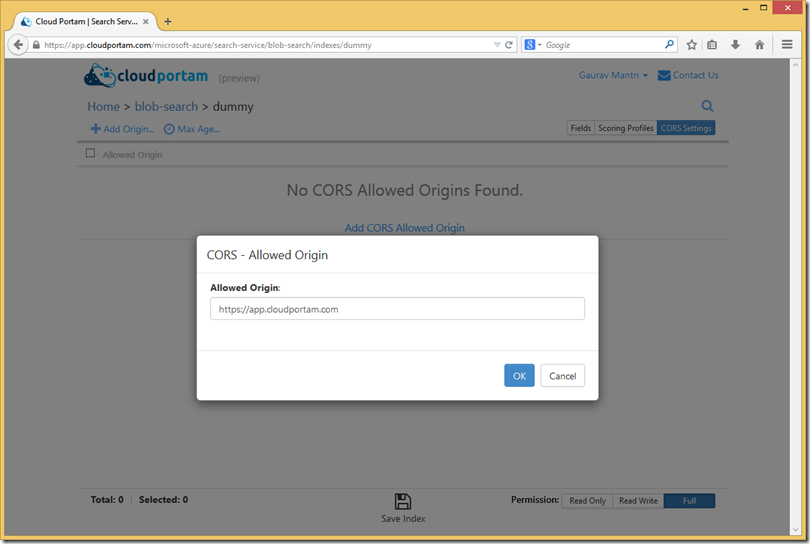Screen dimensions: 810x544
Task: Click the address bar URL
Action: (x=208, y=45)
